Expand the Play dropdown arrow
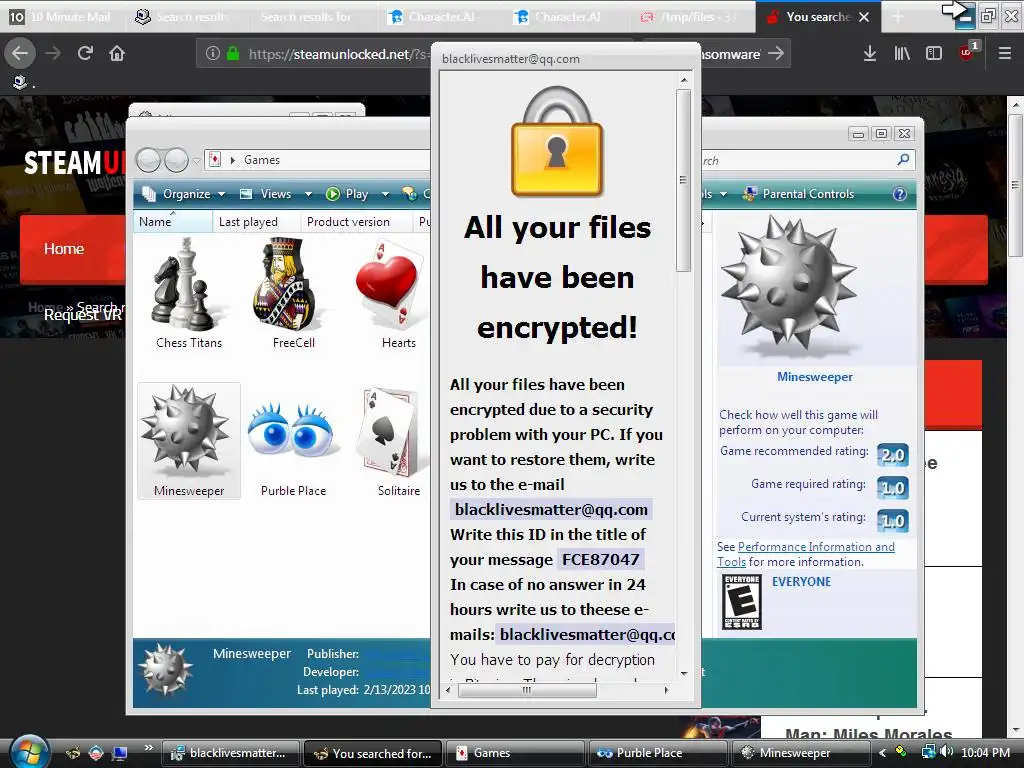The height and width of the screenshot is (768, 1024). [x=385, y=194]
